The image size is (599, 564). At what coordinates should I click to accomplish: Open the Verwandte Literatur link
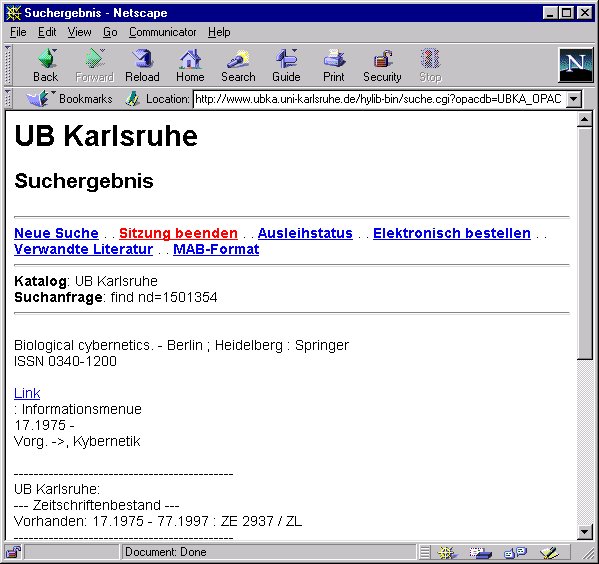point(83,249)
